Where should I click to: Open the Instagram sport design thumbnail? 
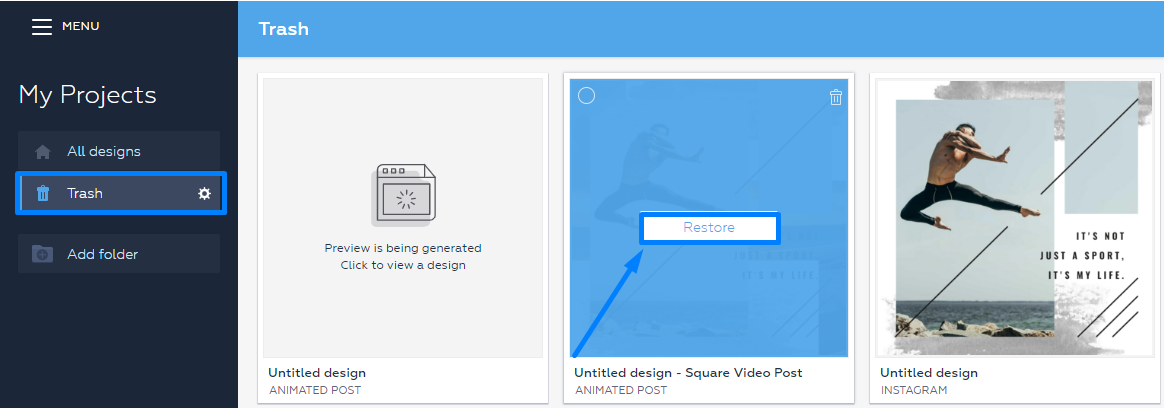click(x=1015, y=218)
